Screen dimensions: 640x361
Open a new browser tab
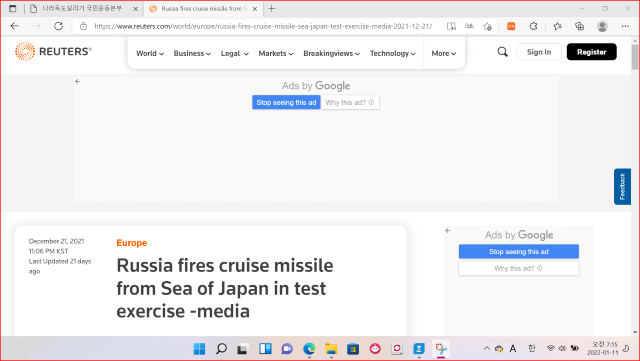pyautogui.click(x=272, y=9)
